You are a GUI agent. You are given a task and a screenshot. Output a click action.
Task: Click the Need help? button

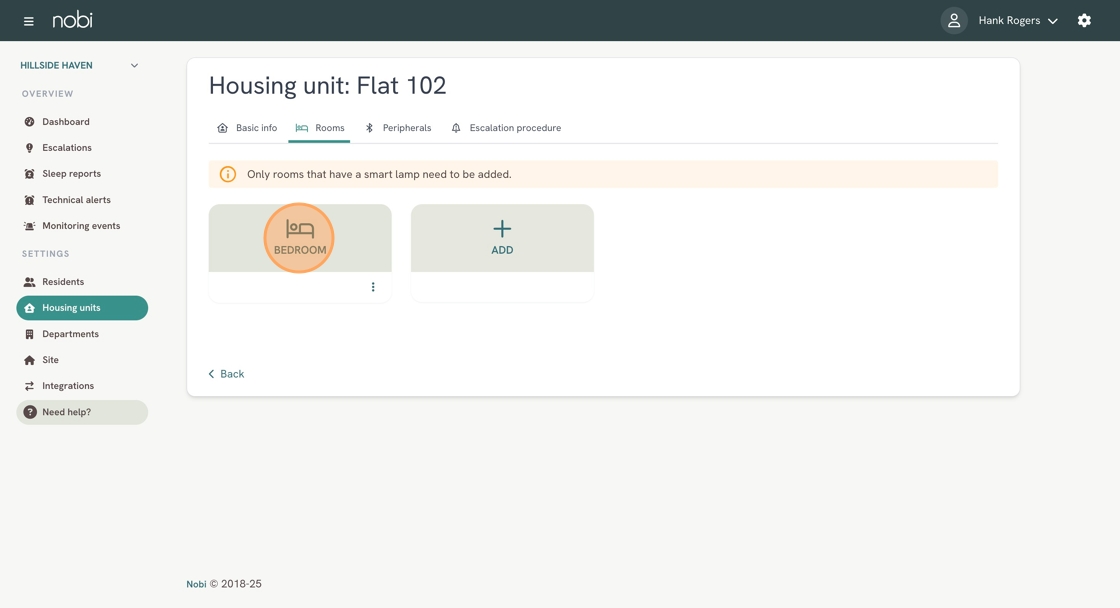[82, 412]
